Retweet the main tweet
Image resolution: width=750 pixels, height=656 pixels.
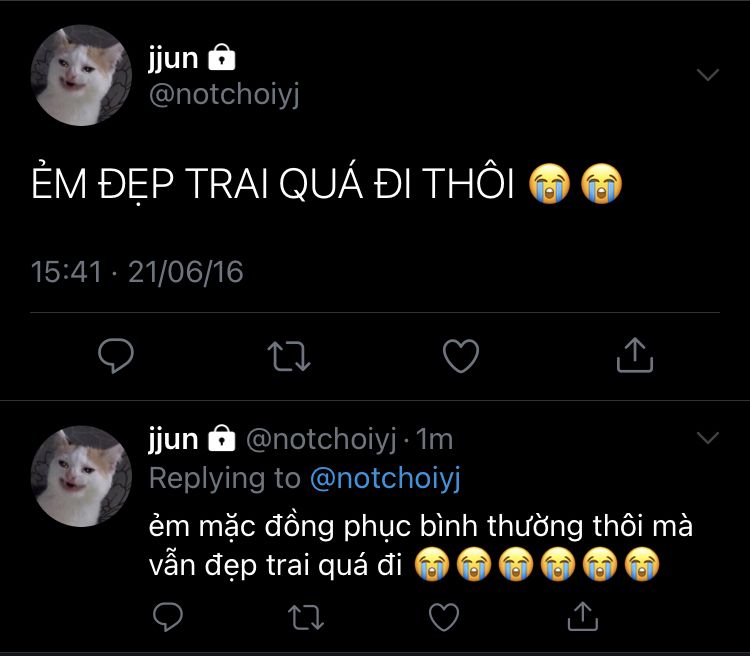pos(289,356)
